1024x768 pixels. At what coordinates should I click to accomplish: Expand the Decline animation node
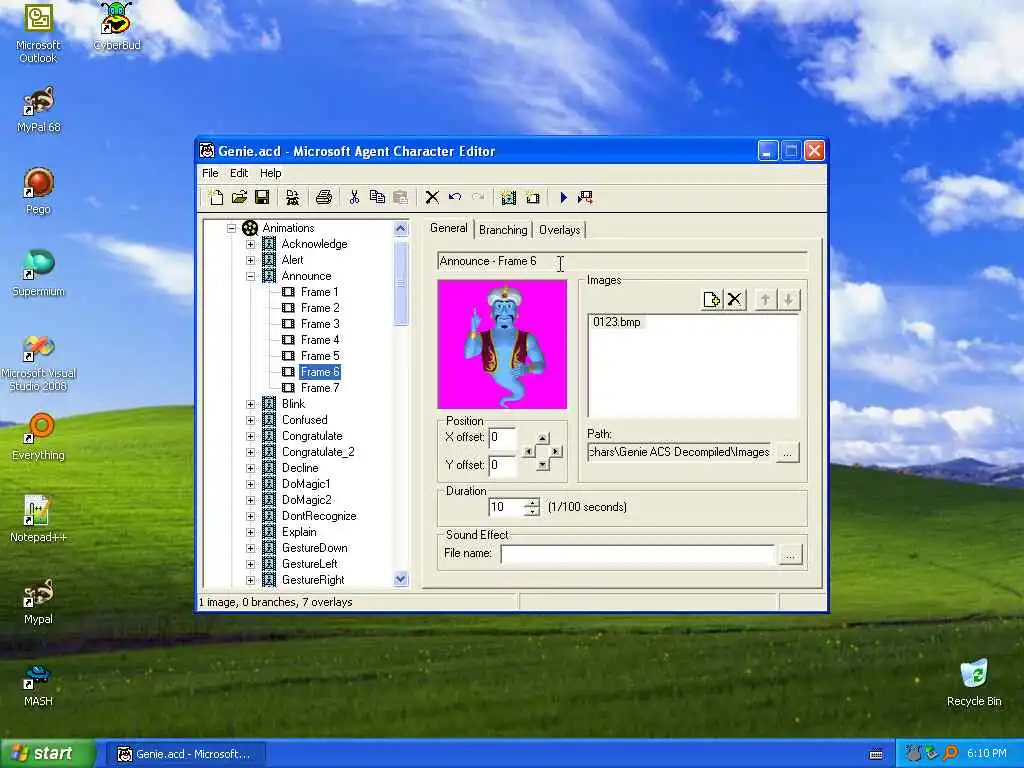pos(250,468)
